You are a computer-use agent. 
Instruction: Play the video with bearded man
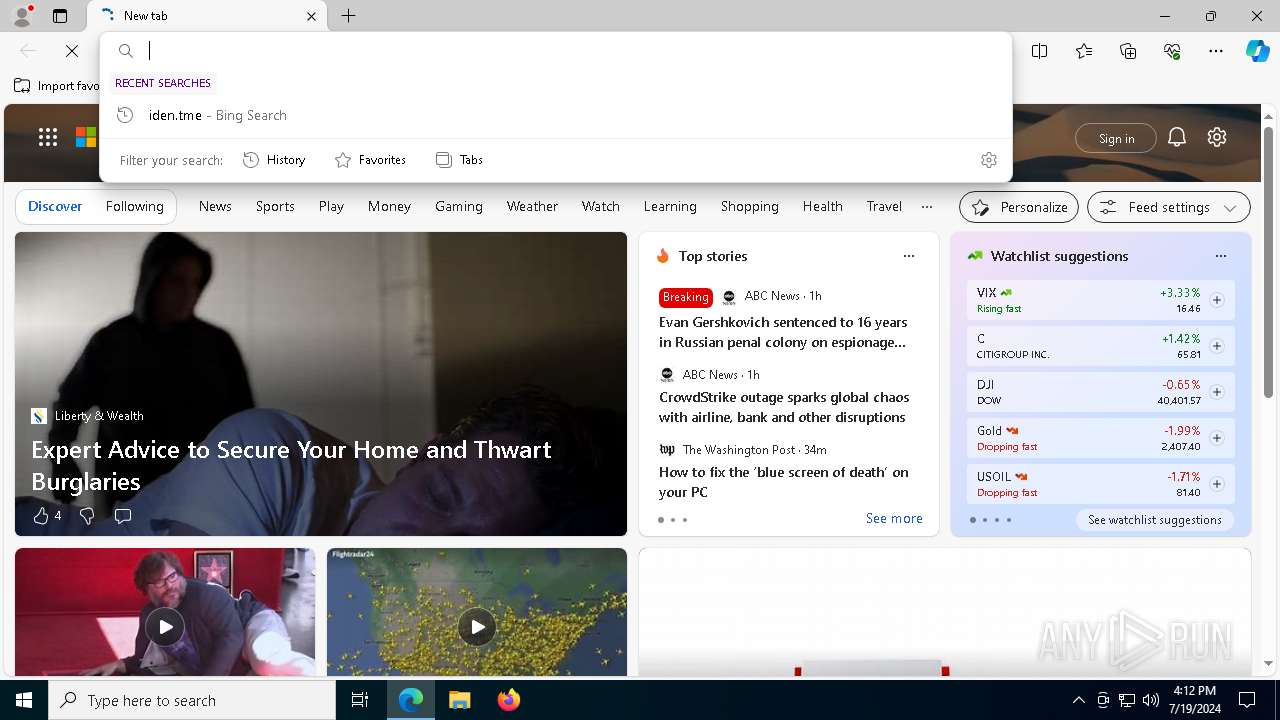pyautogui.click(x=165, y=627)
